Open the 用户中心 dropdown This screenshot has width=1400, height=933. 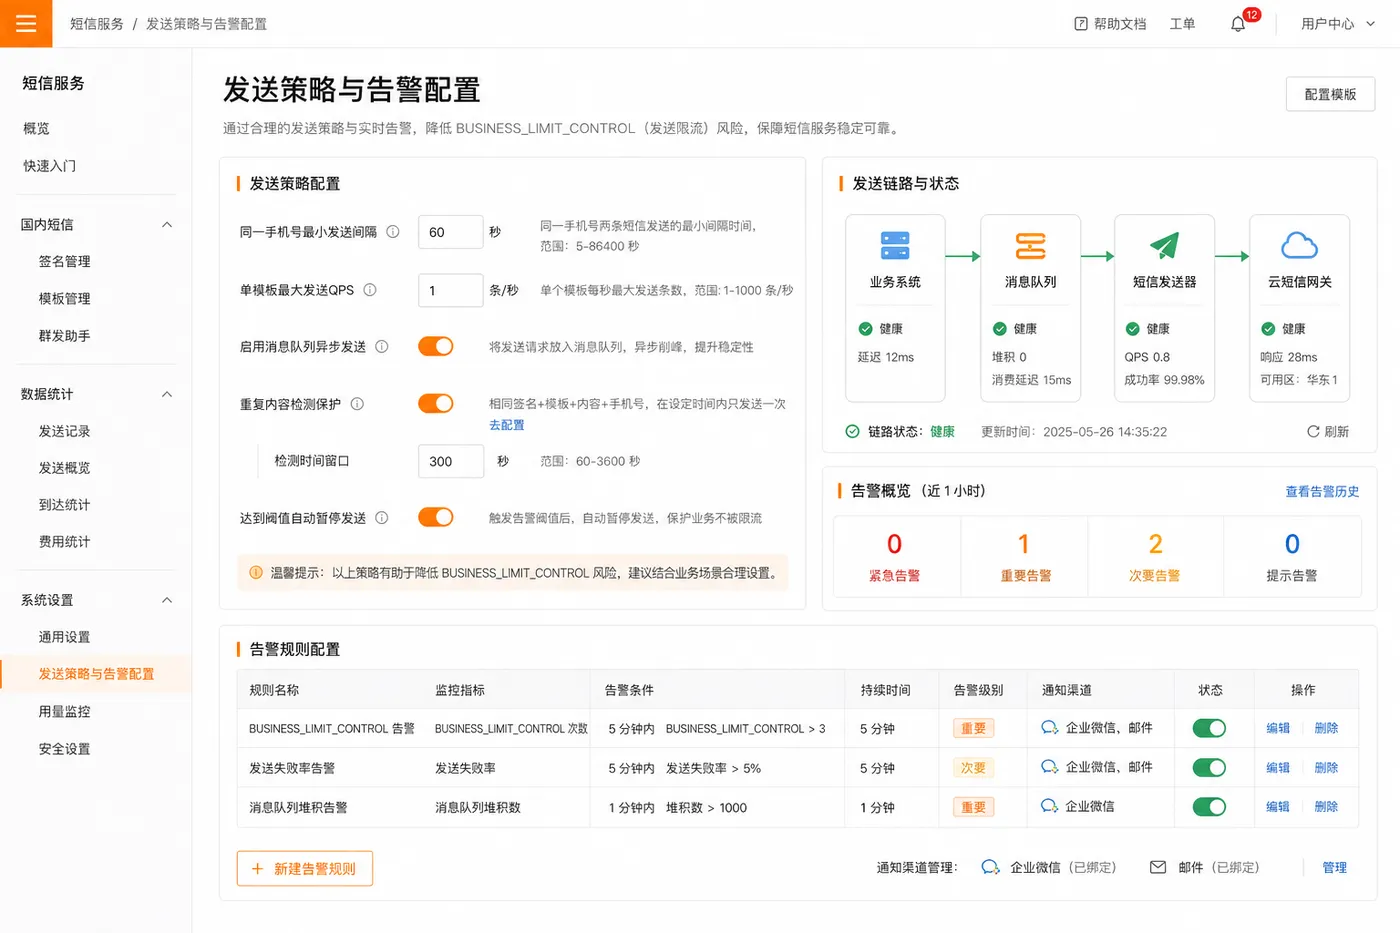(x=1338, y=24)
